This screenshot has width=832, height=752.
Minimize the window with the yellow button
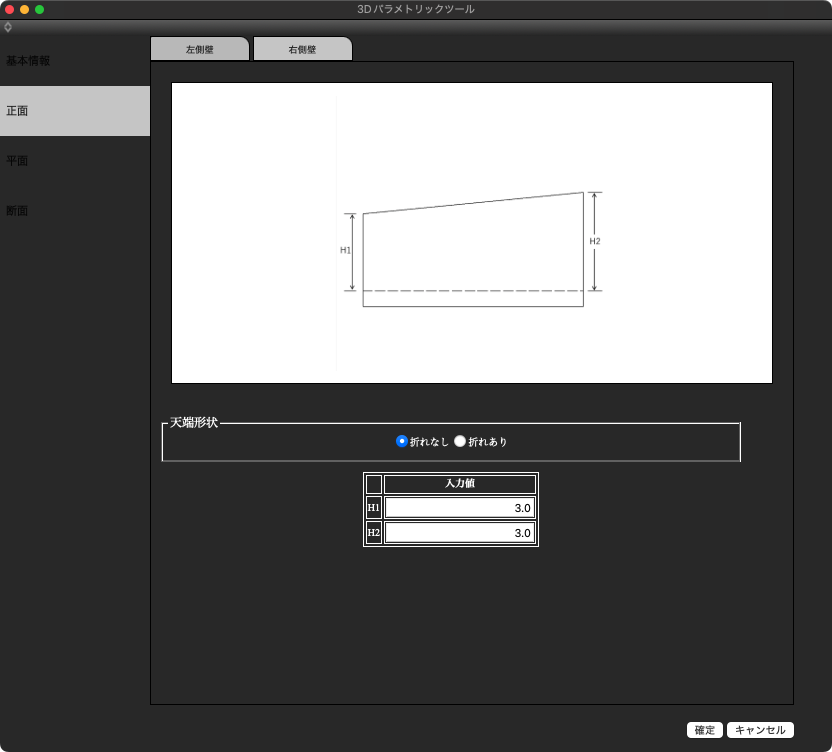24,9
